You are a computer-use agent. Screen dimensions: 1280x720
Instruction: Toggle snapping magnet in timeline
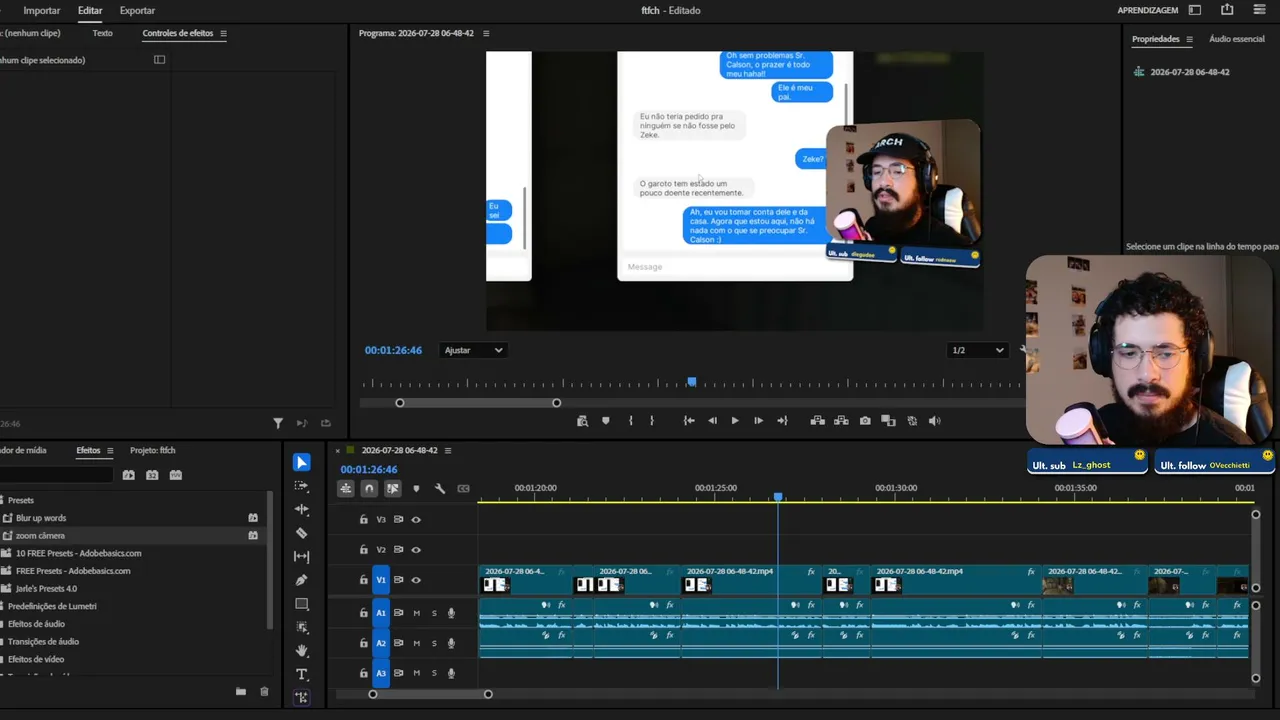369,488
